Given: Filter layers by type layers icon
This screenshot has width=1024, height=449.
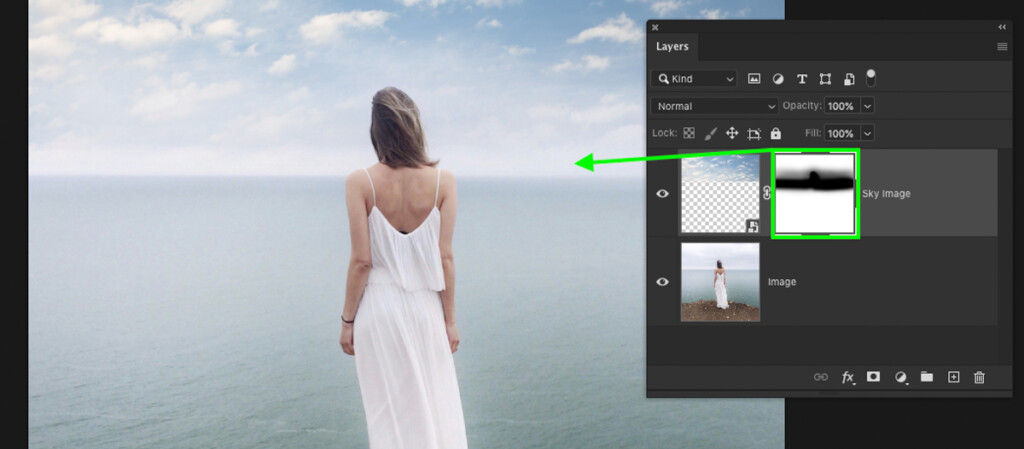Looking at the screenshot, I should [x=802, y=79].
